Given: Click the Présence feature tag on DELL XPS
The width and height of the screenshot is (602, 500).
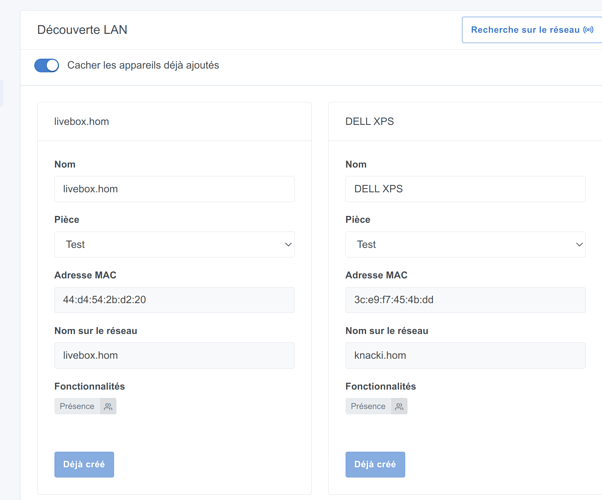Looking at the screenshot, I should [368, 407].
